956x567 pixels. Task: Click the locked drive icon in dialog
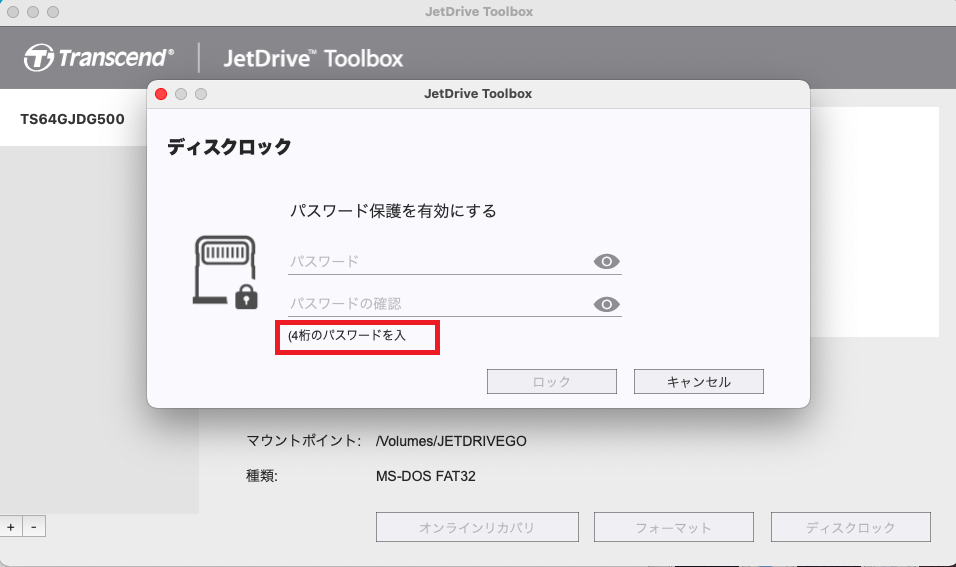(x=226, y=272)
